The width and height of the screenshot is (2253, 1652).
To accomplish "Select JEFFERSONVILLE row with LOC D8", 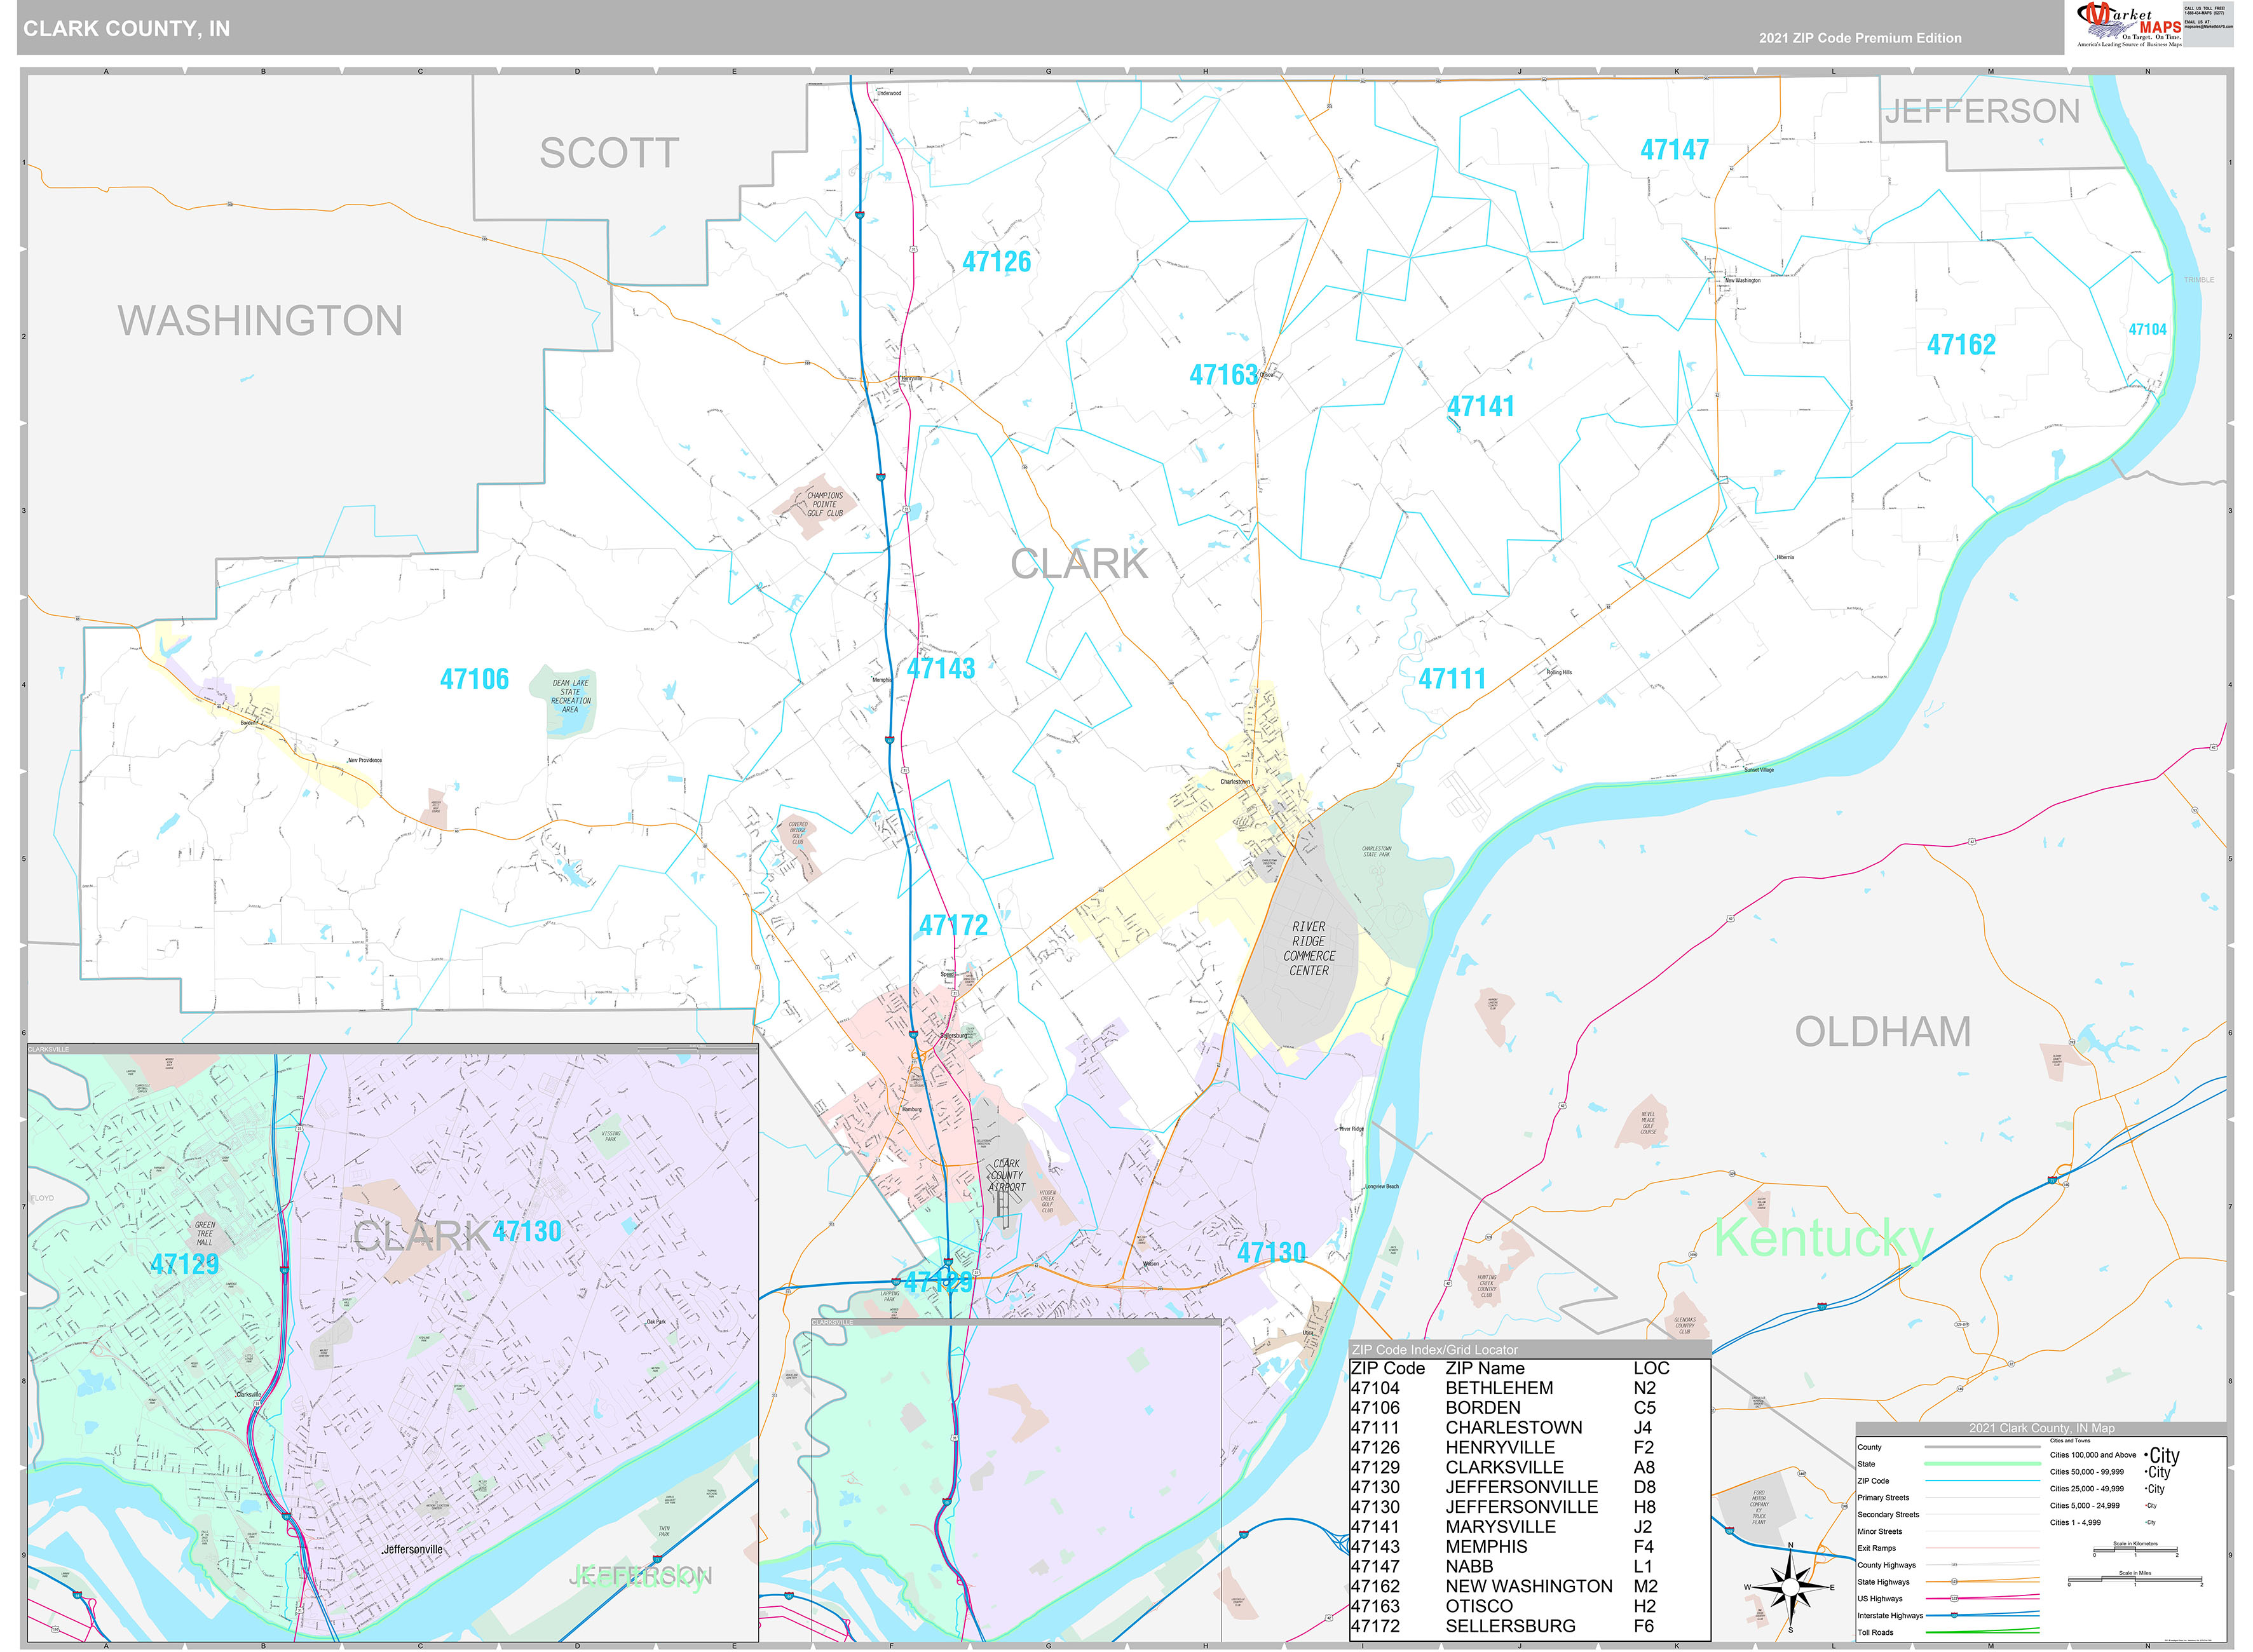I will click(x=1529, y=1487).
